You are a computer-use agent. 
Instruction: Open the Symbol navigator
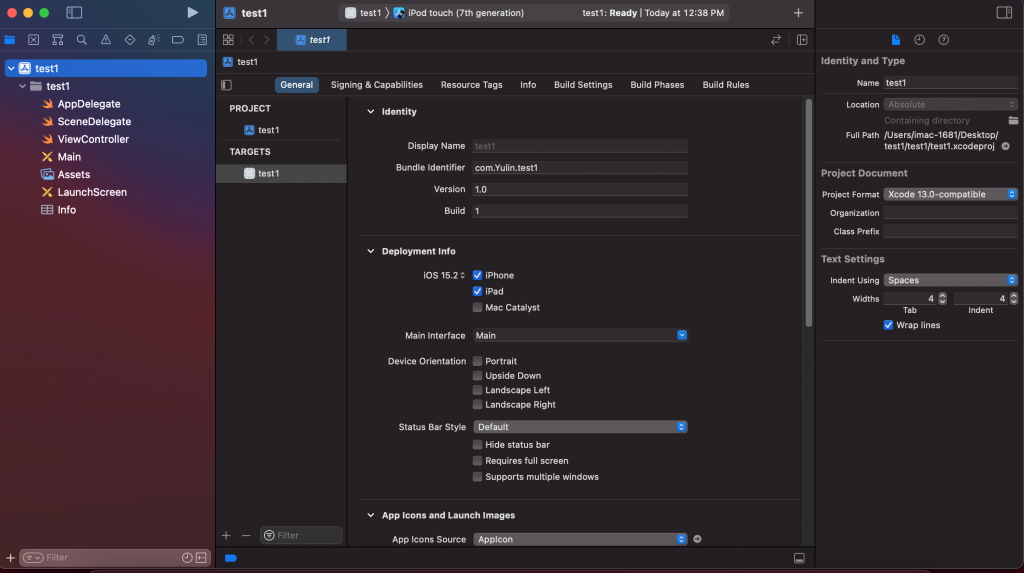(x=57, y=40)
